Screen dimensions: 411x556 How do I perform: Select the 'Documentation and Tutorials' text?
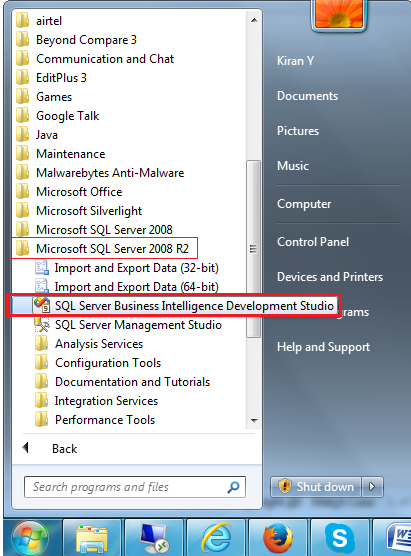click(132, 382)
